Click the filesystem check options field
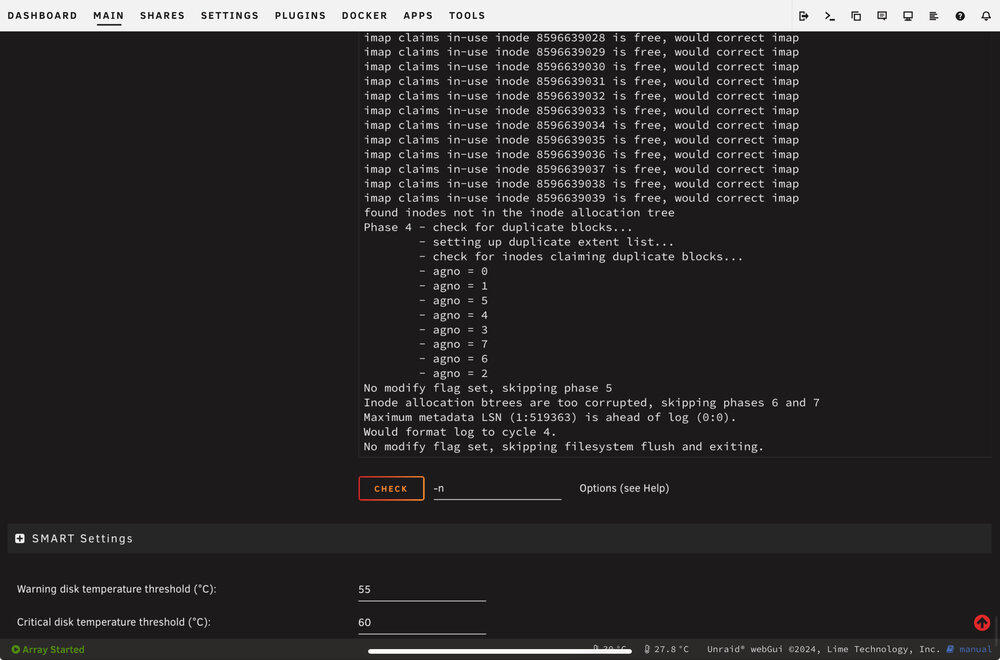Image resolution: width=1000 pixels, height=660 pixels. tap(497, 488)
